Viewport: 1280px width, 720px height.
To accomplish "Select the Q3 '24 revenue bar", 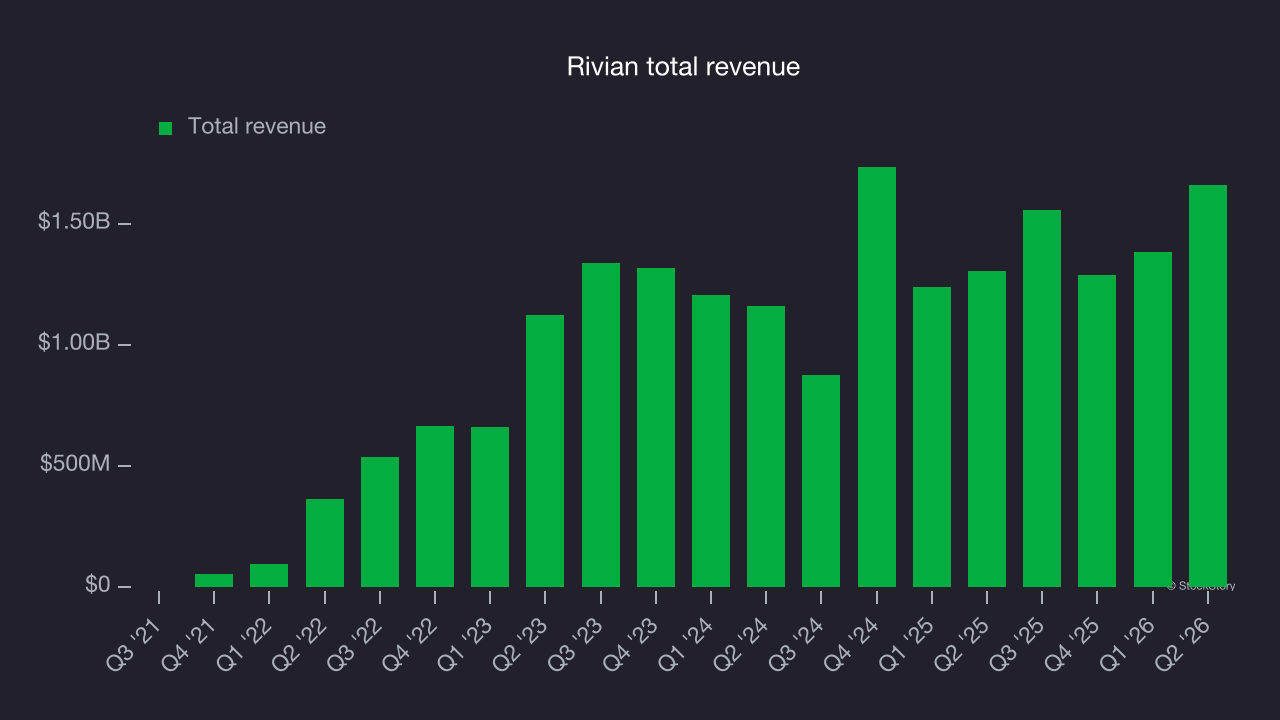I will point(821,481).
